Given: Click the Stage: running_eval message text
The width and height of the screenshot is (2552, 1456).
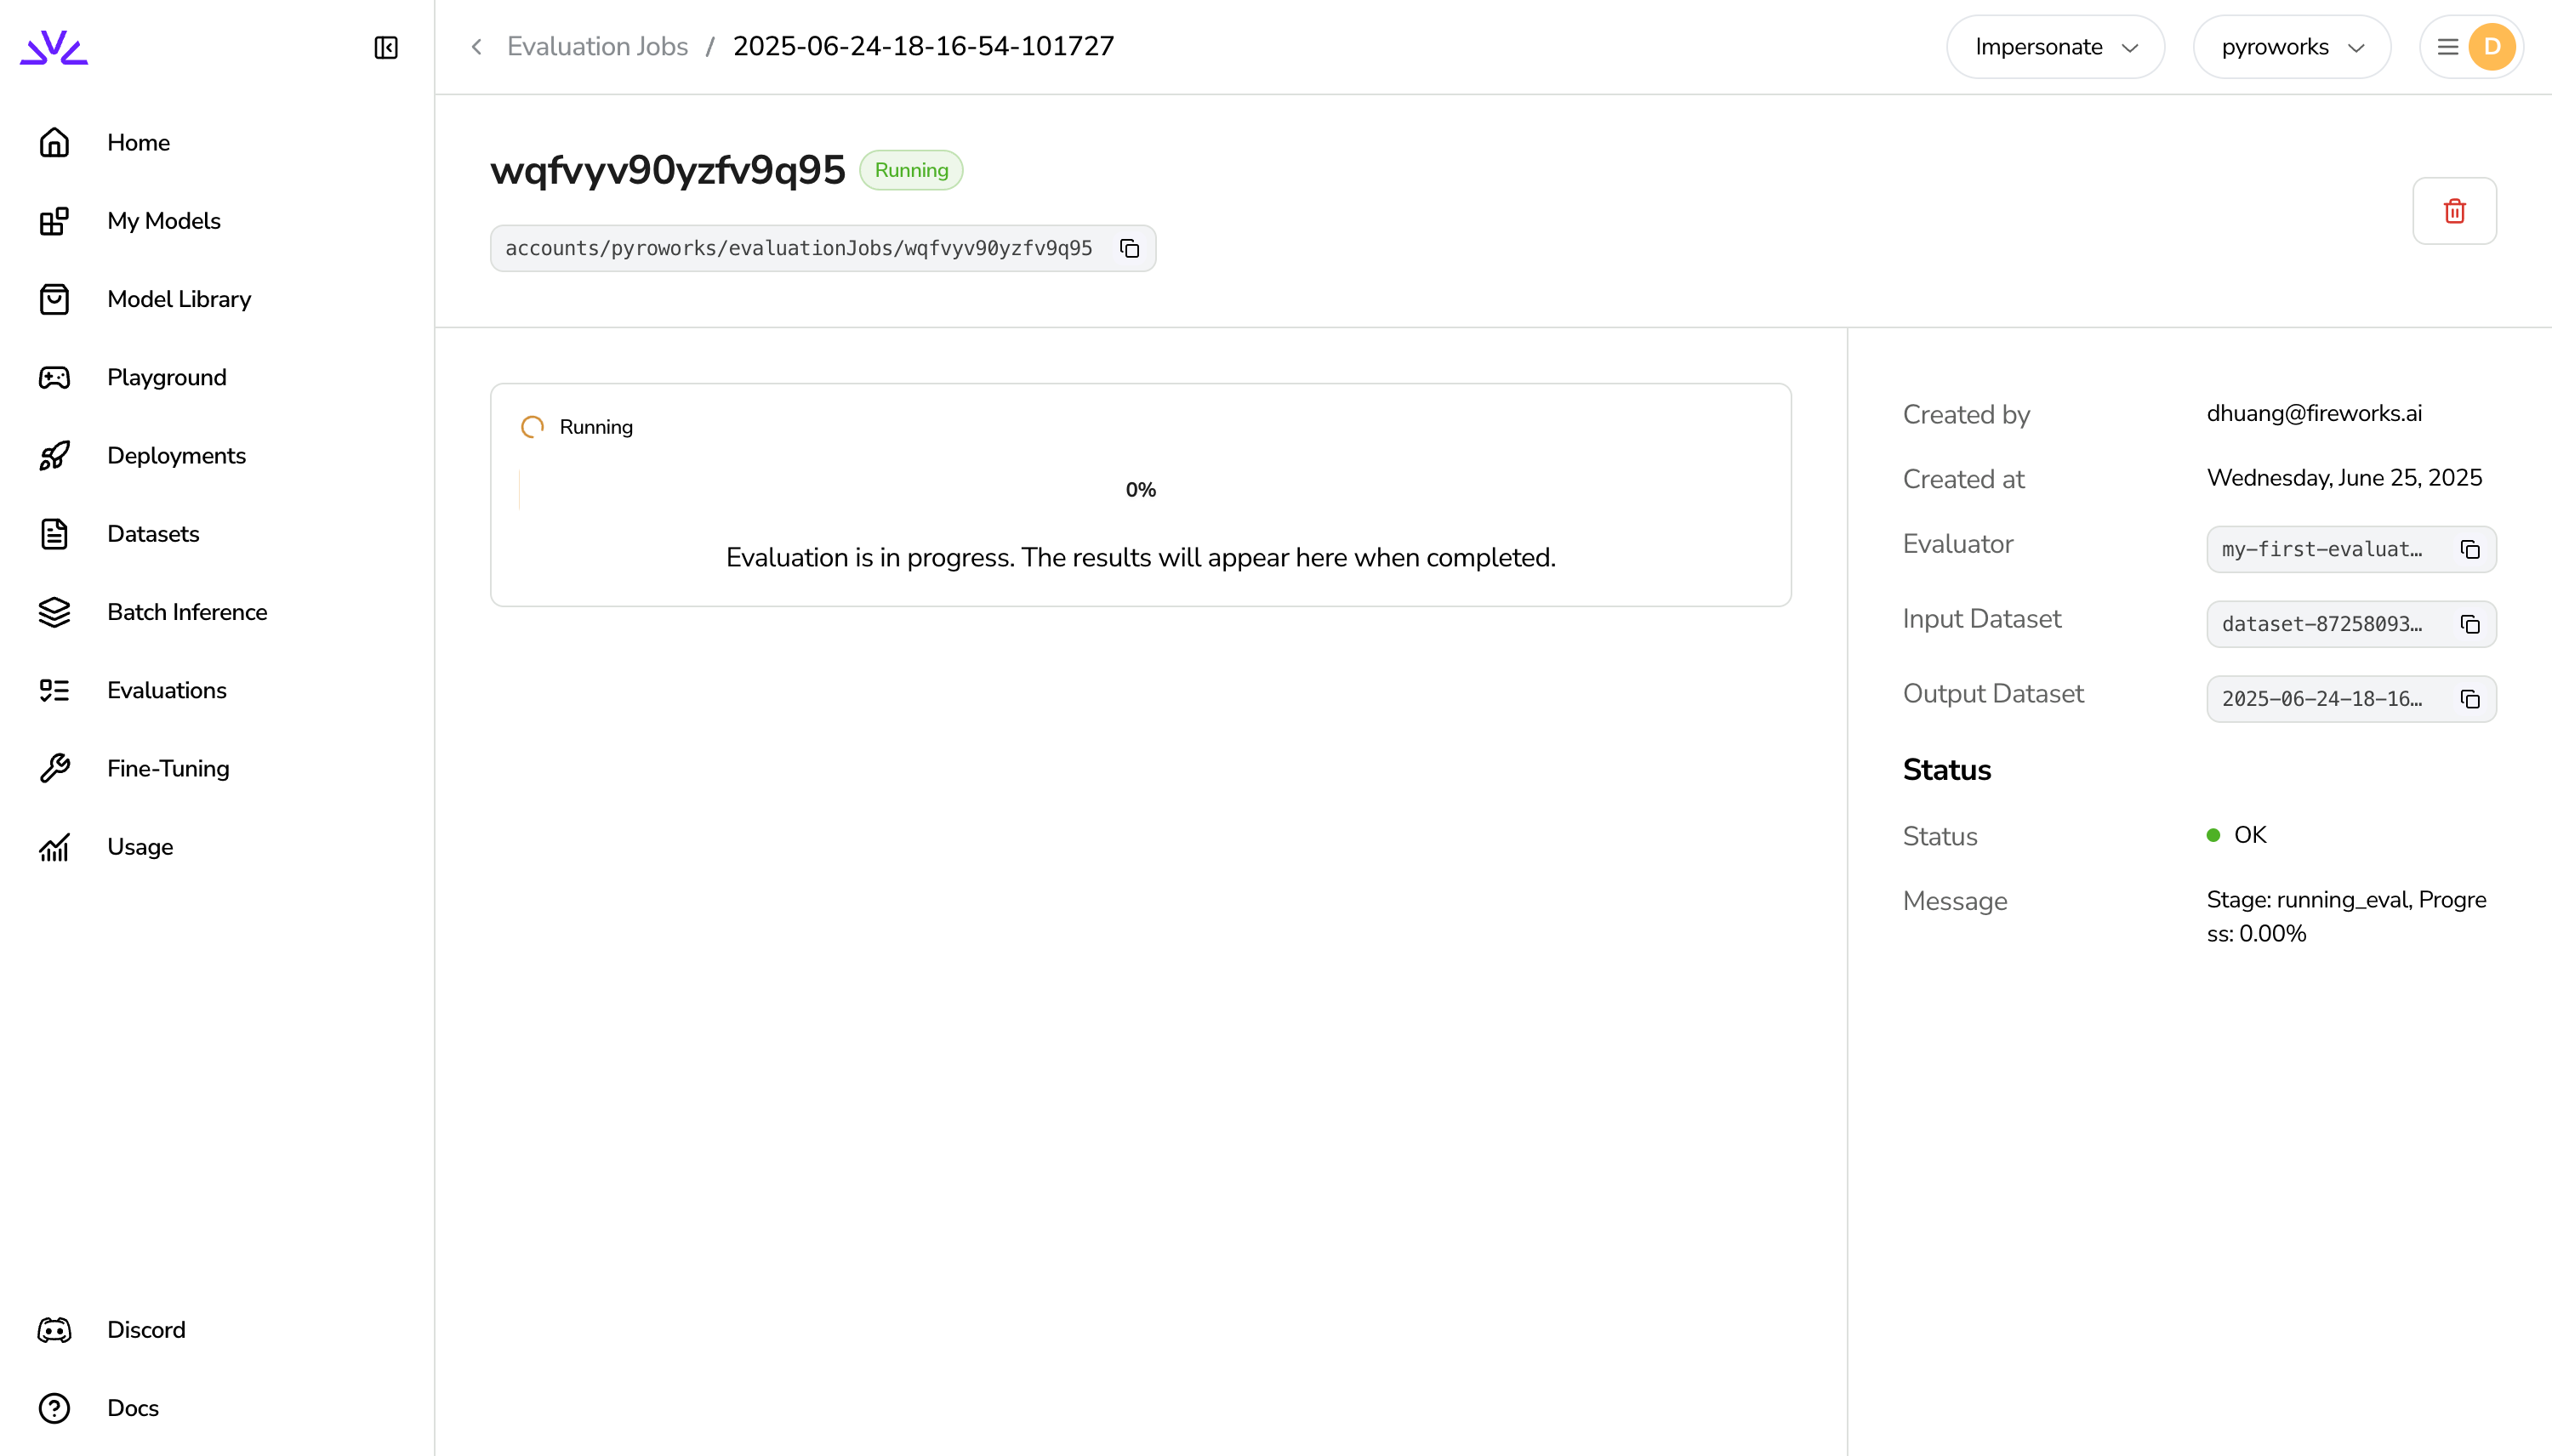Looking at the screenshot, I should 2346,917.
